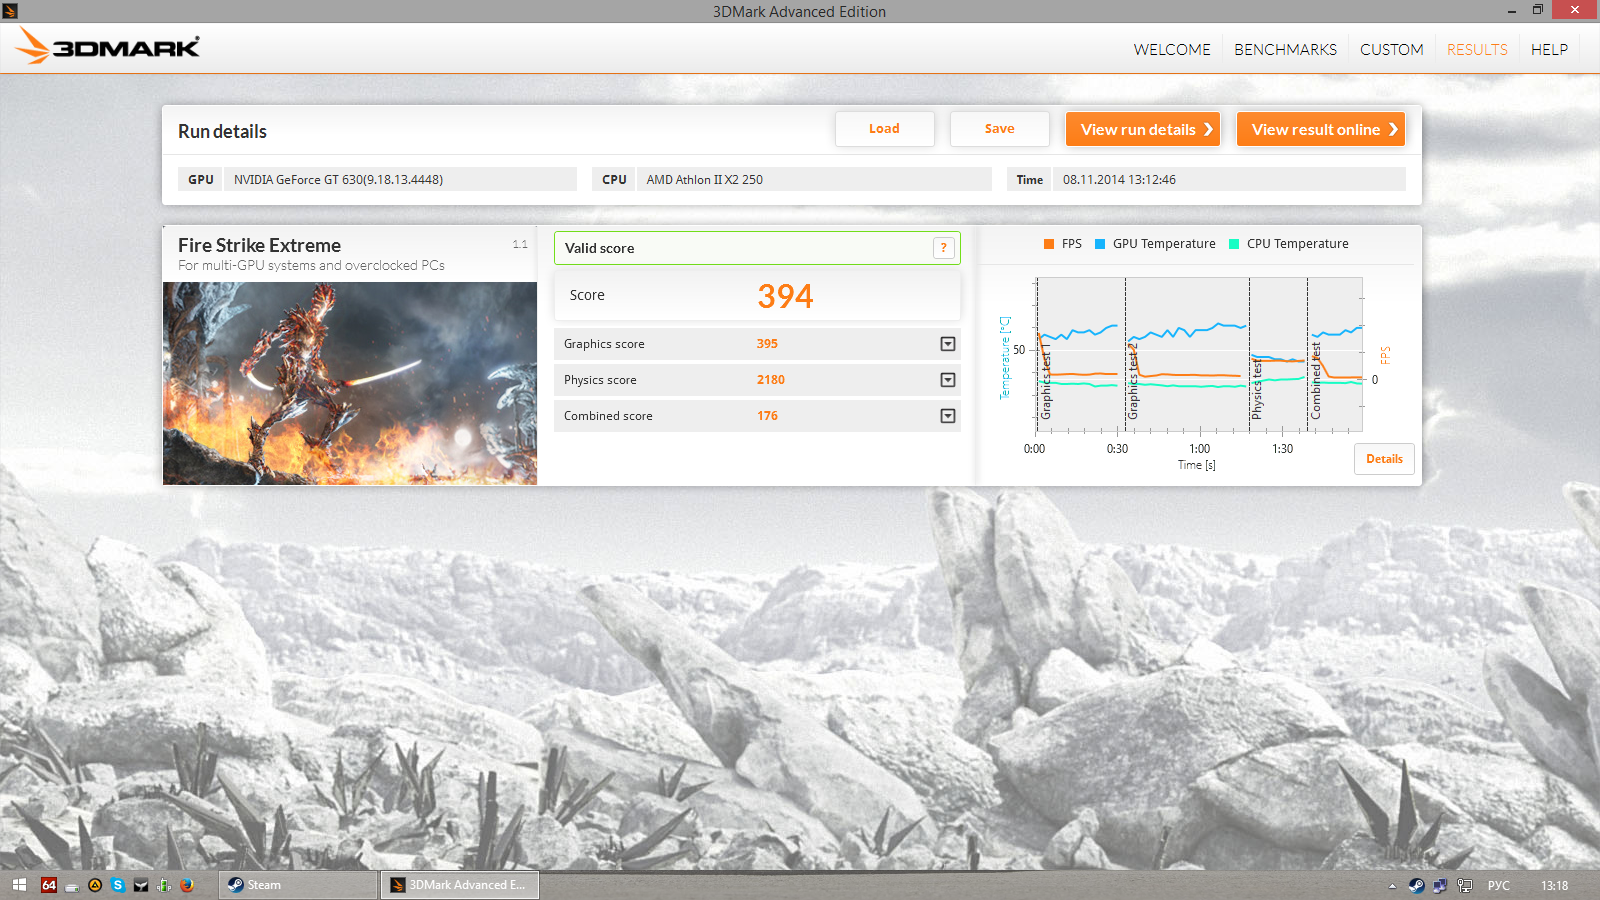Click the Physics score value 2180

click(770, 380)
